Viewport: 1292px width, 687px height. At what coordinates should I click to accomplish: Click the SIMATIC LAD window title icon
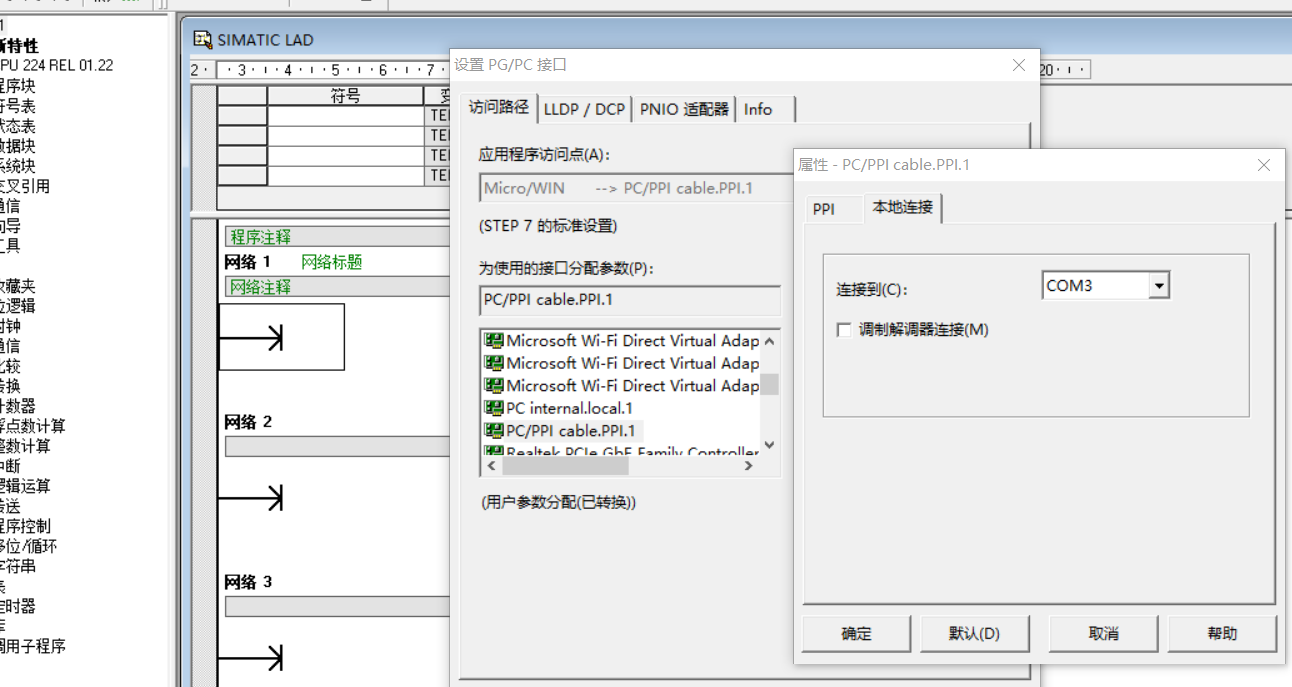click(x=203, y=40)
